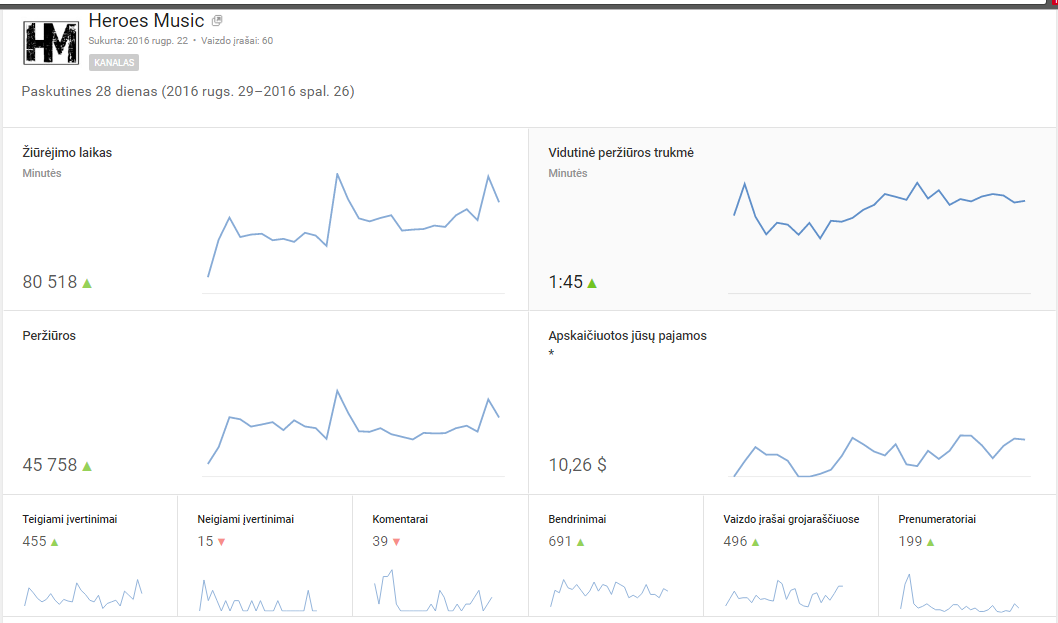Click the 1:45 average duration value
The width and height of the screenshot is (1058, 623).
point(565,282)
